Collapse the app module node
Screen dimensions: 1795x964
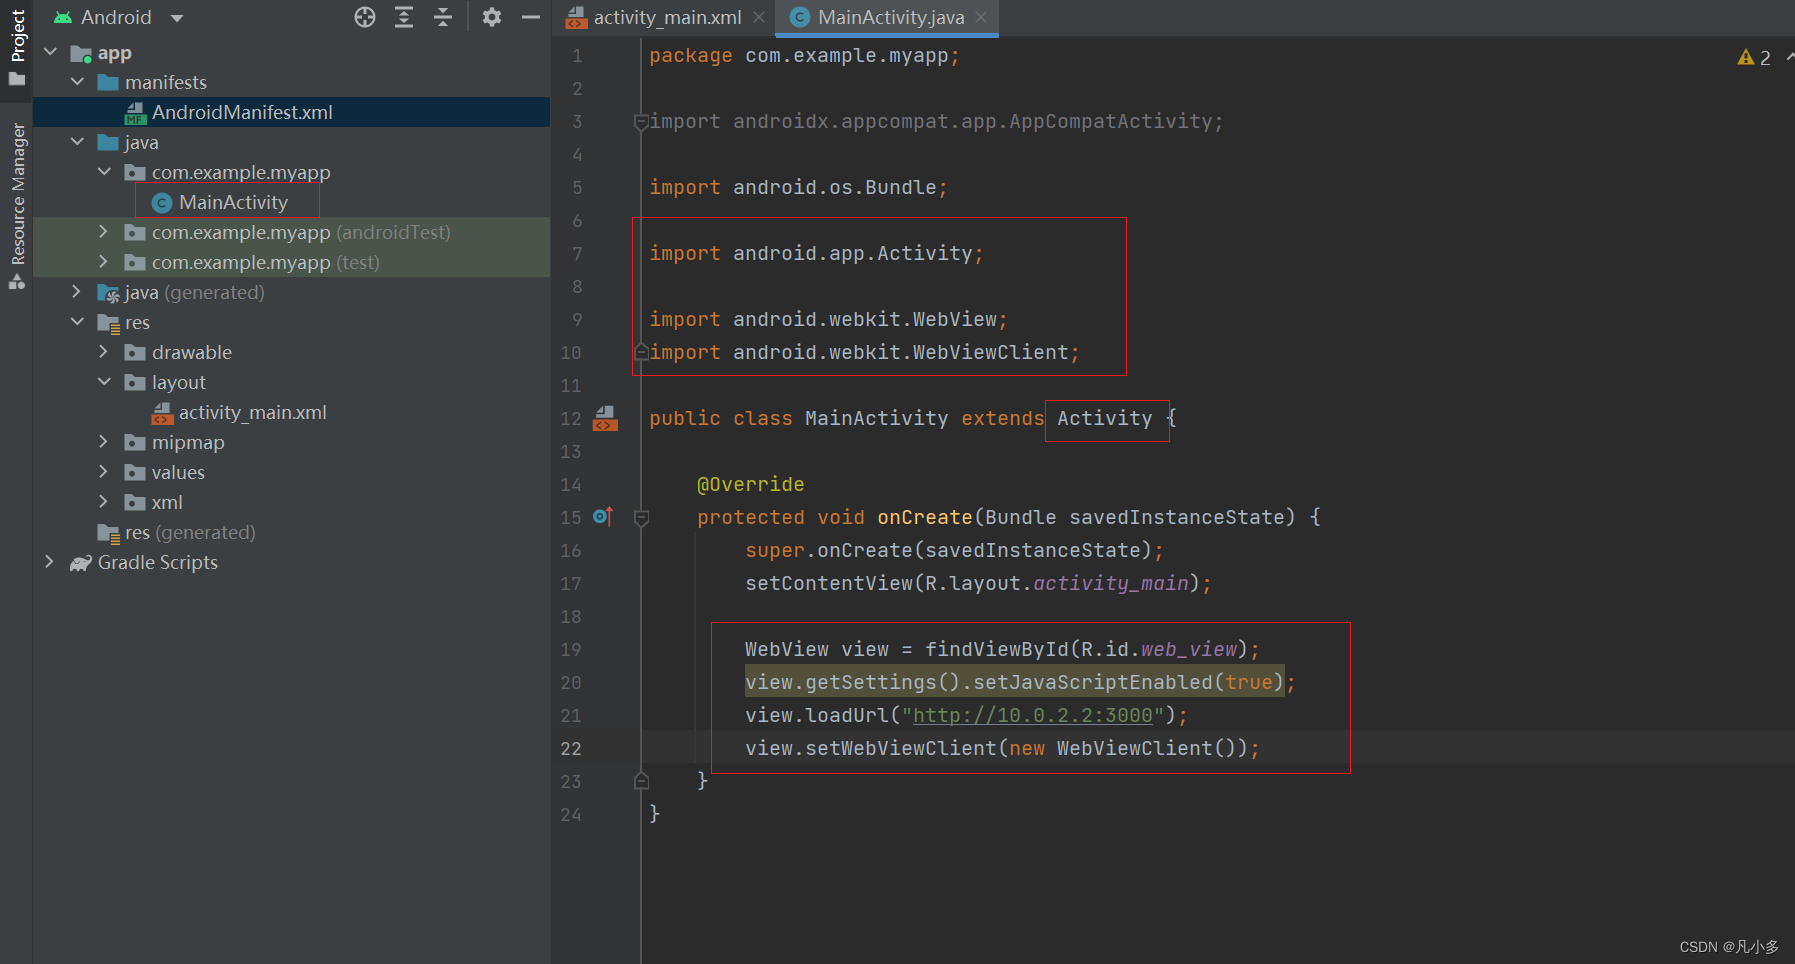point(50,52)
